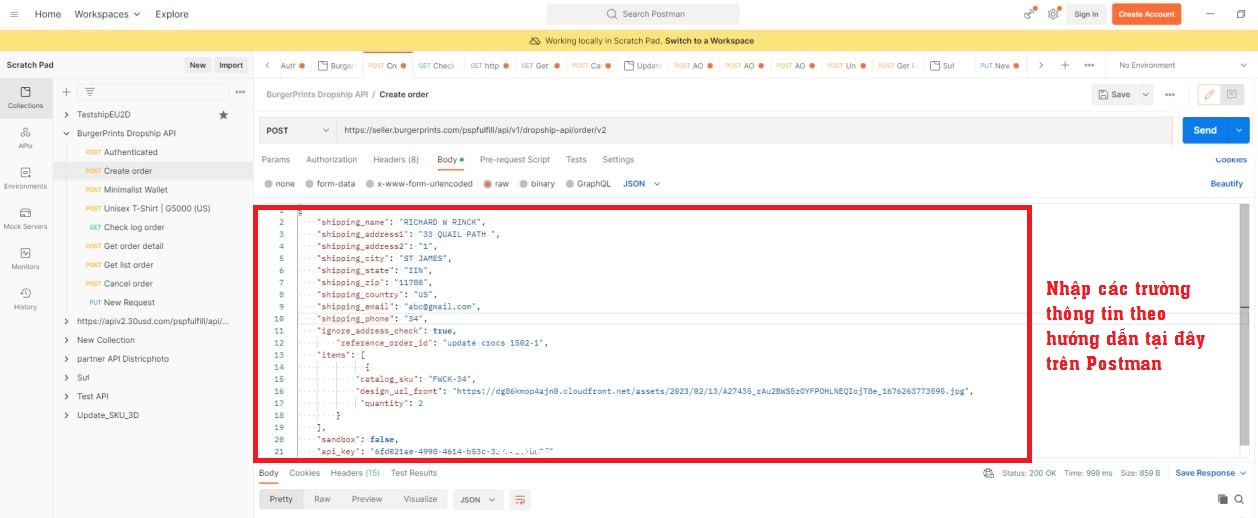This screenshot has height=518, width=1258.
Task: Switch to the pencil edit mode icon
Action: pos(1209,94)
